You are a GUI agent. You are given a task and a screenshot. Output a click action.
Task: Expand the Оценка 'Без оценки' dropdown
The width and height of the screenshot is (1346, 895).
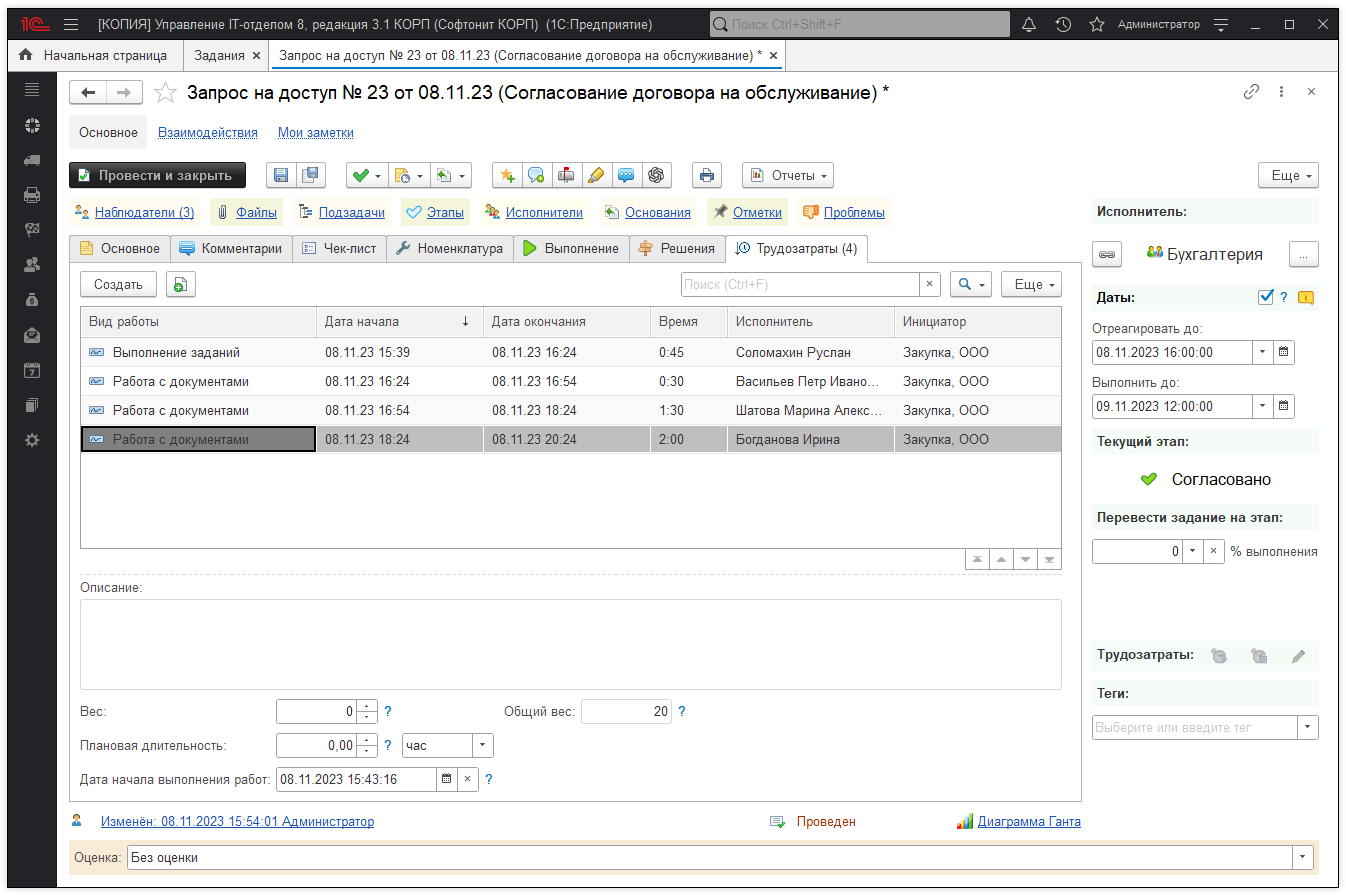pyautogui.click(x=1302, y=857)
